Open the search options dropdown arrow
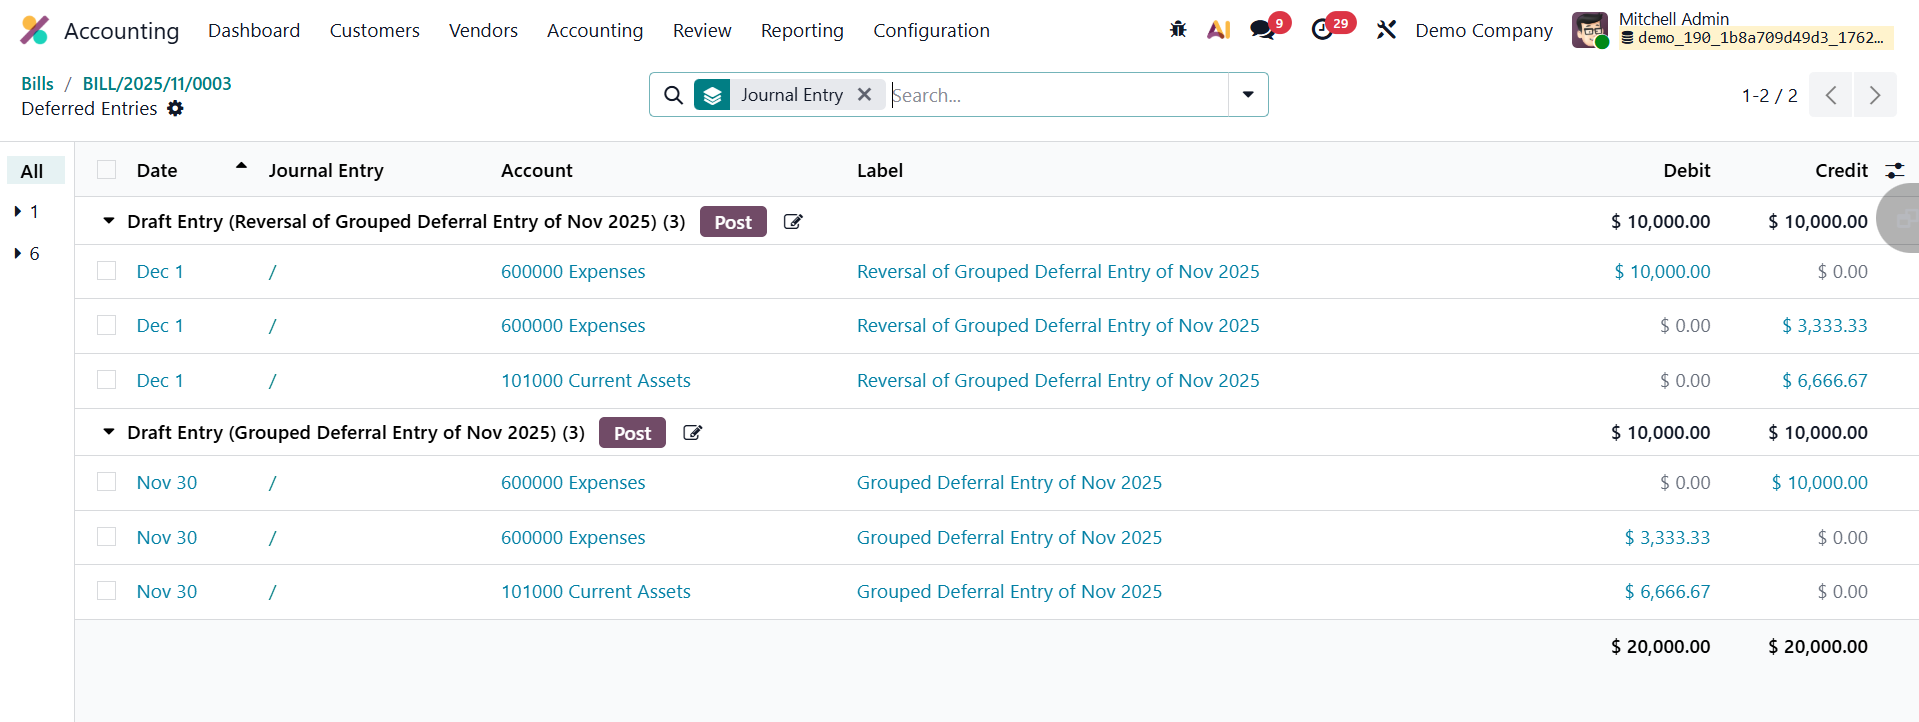1919x722 pixels. coord(1248,94)
